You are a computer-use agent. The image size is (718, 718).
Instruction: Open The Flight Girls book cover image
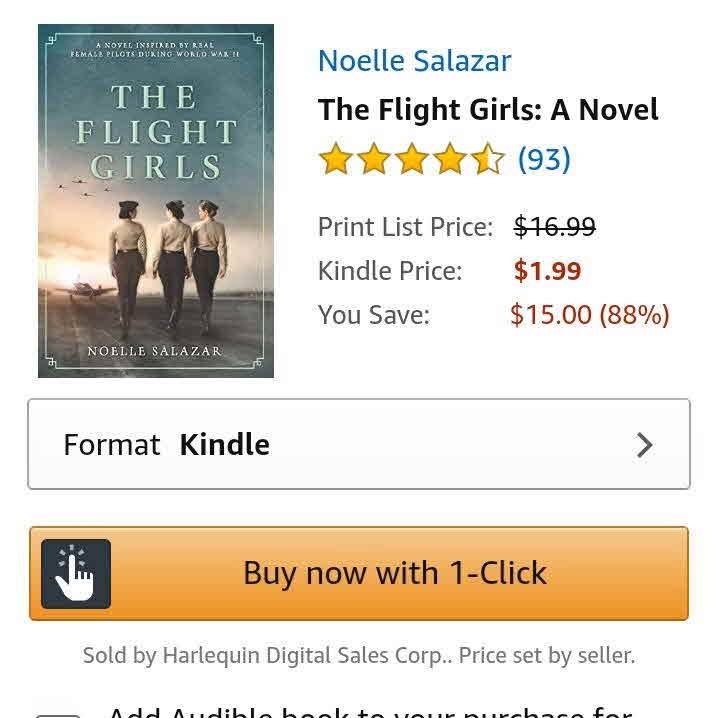pyautogui.click(x=156, y=201)
